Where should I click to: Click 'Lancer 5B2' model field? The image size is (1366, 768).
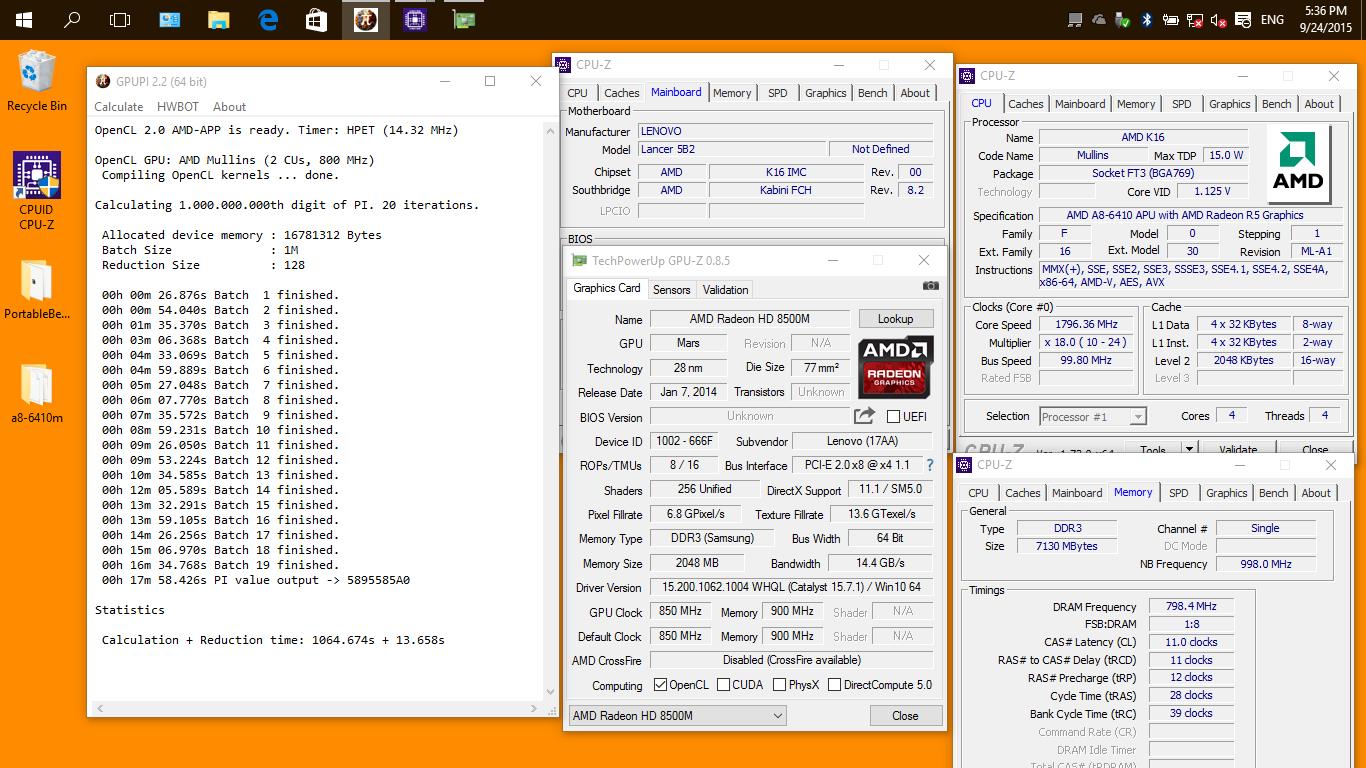click(730, 150)
